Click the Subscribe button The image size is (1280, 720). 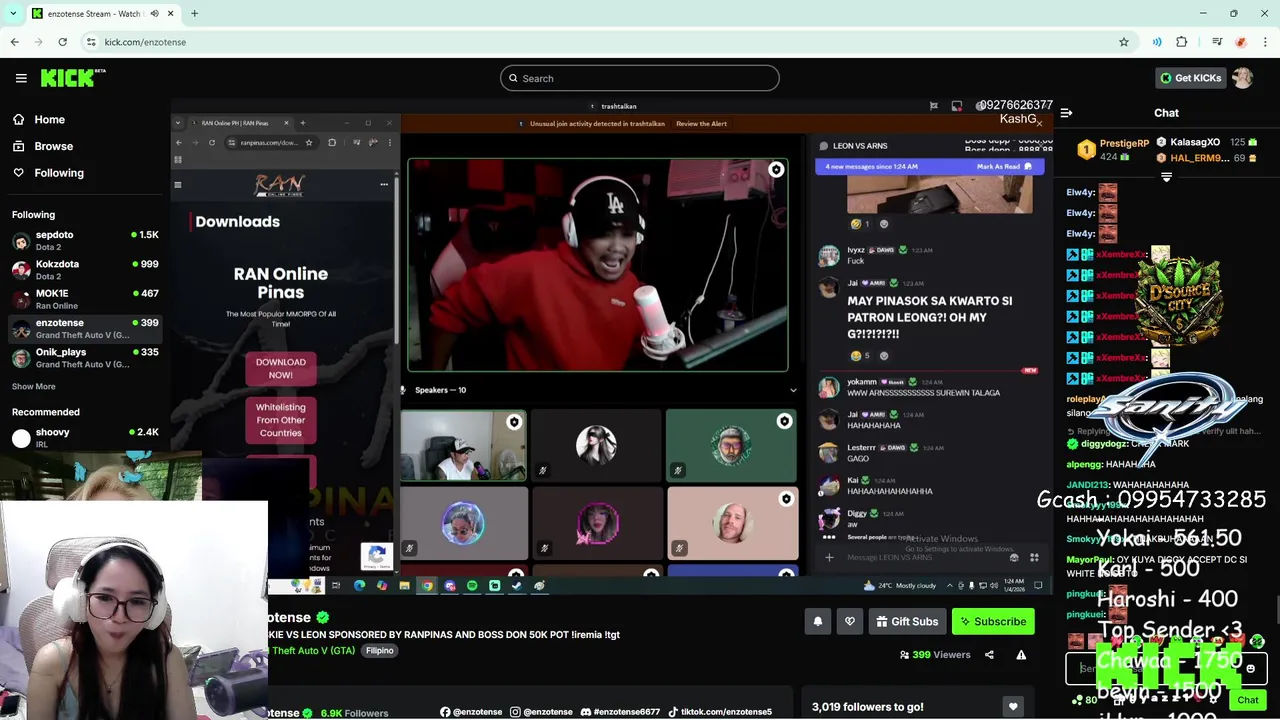[993, 622]
